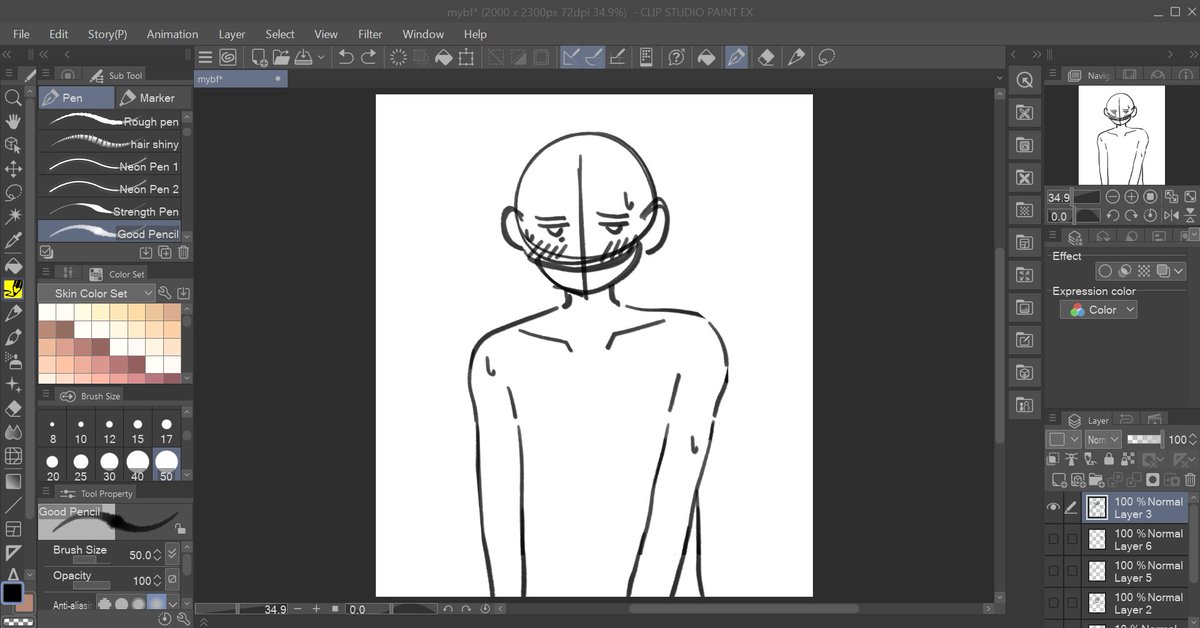The width and height of the screenshot is (1200, 628).
Task: Redo the last action
Action: coord(369,57)
